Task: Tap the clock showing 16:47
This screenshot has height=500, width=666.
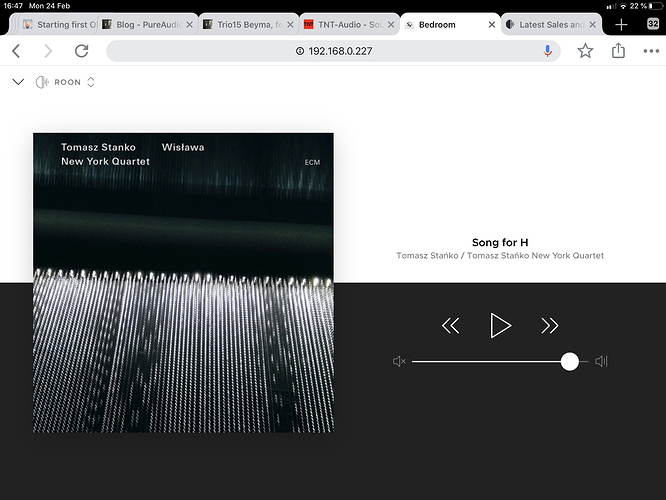Action: point(13,6)
